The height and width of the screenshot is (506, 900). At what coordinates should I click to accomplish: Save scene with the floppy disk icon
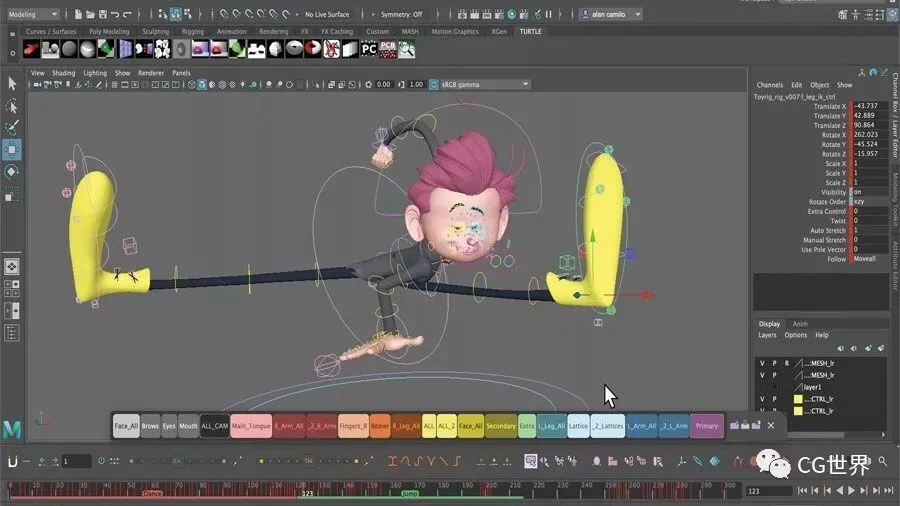(103, 14)
